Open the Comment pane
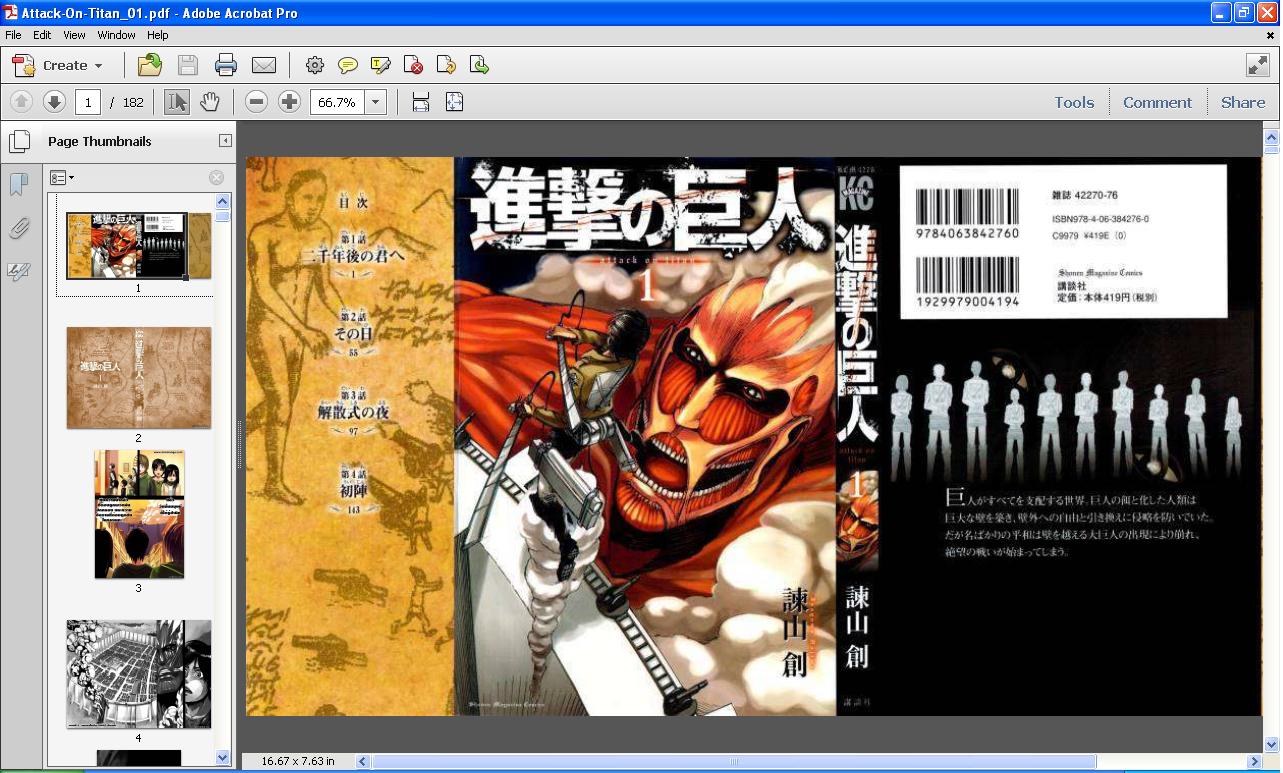 [x=1157, y=102]
